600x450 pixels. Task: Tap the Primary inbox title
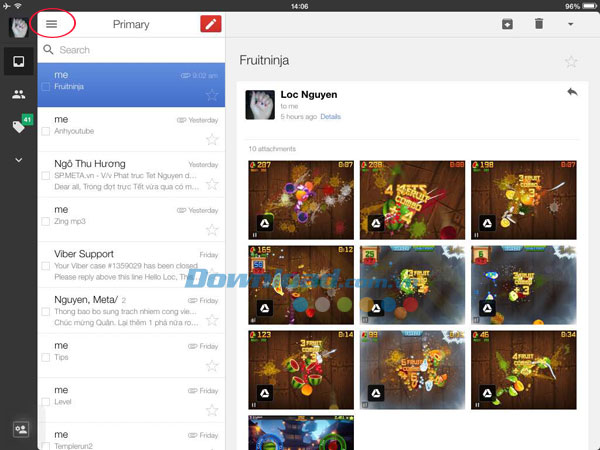[131, 24]
